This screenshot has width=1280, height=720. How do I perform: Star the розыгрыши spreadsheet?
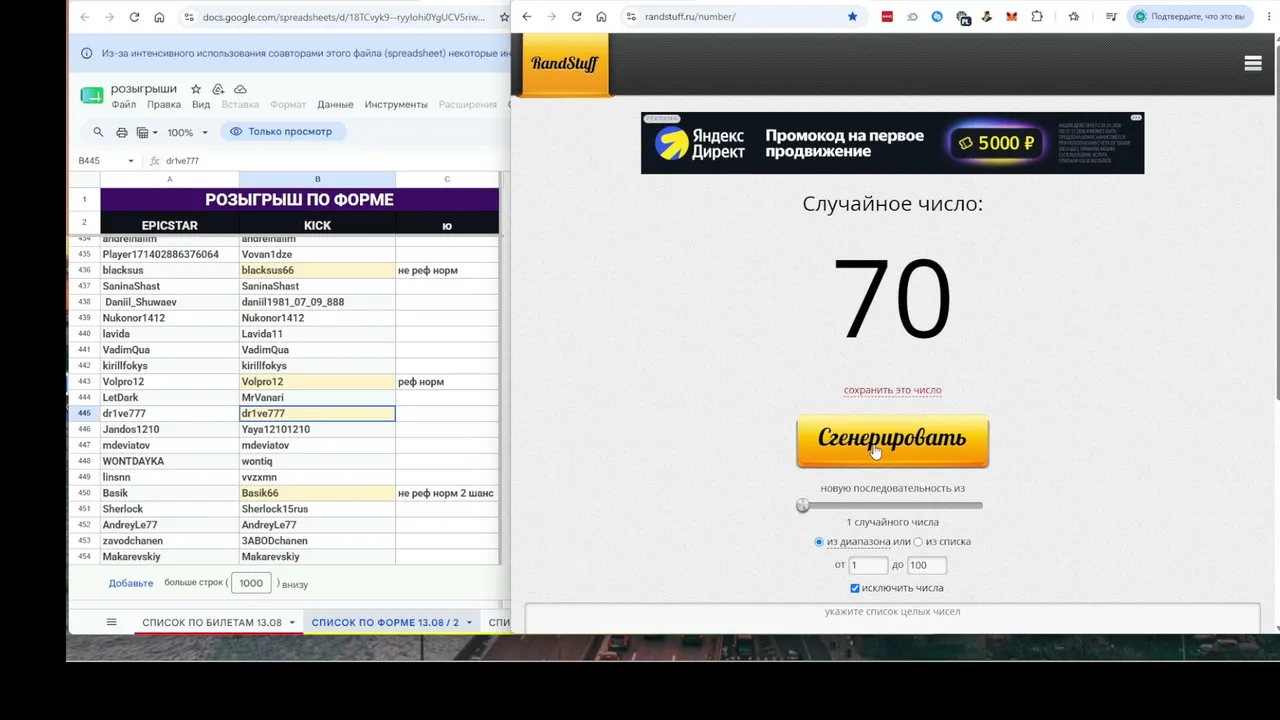click(196, 89)
